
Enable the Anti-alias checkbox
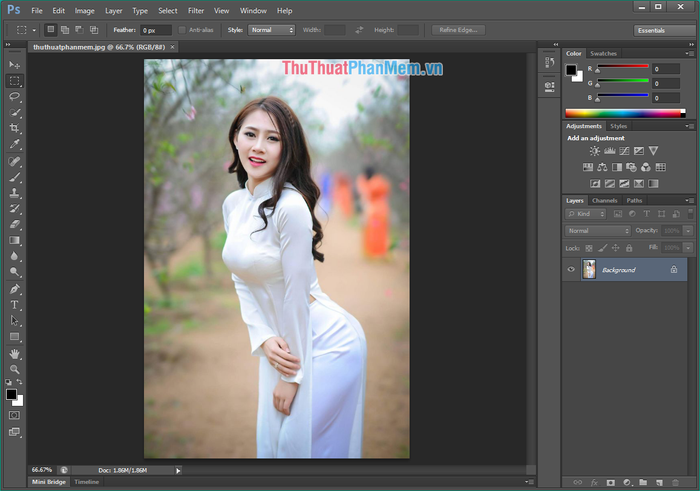(x=182, y=30)
